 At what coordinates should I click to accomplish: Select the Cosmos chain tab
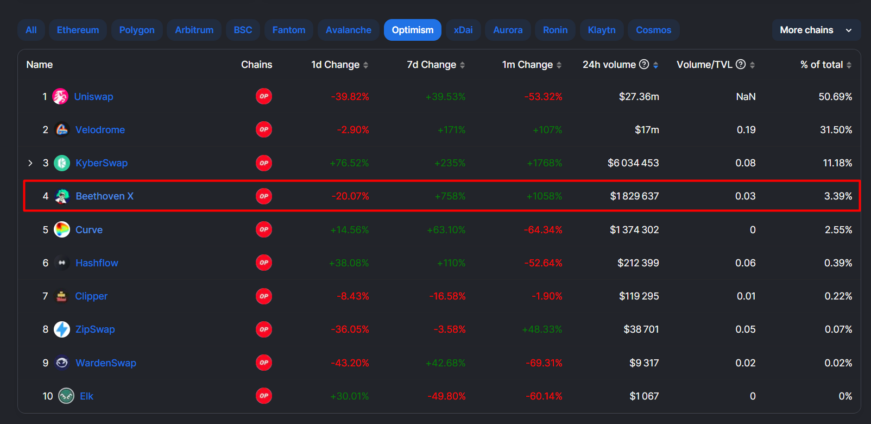654,30
